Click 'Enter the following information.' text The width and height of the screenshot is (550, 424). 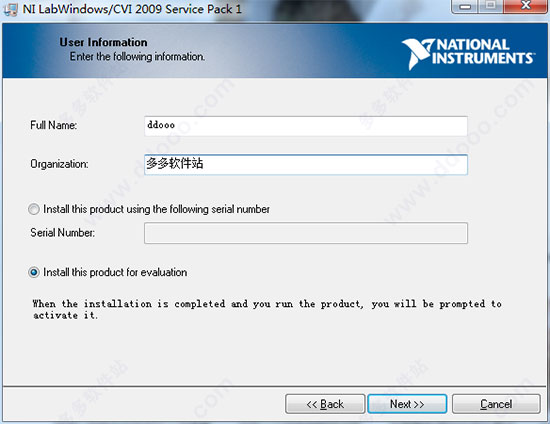pos(137,56)
